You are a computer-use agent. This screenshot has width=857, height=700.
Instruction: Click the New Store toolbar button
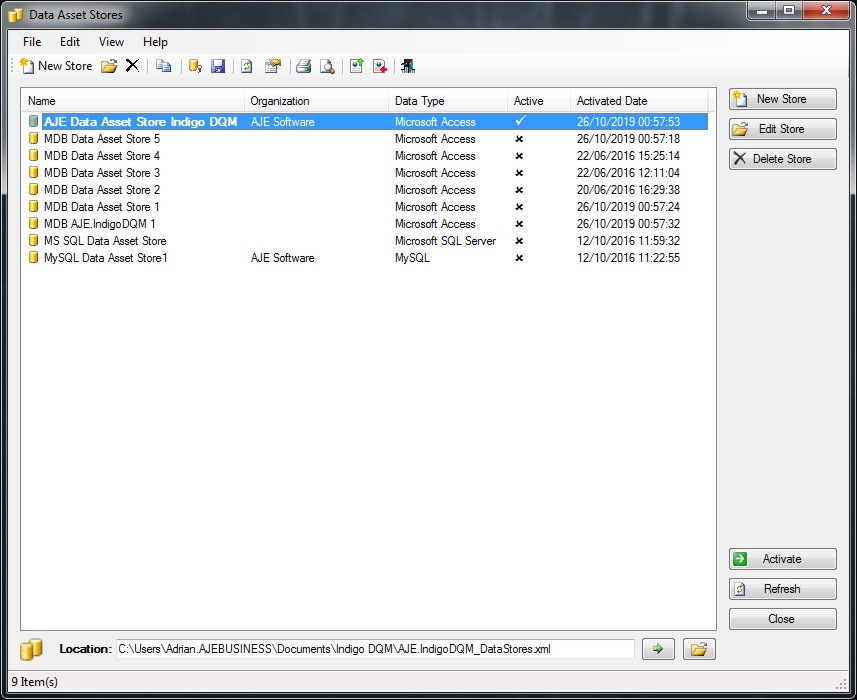click(x=56, y=66)
